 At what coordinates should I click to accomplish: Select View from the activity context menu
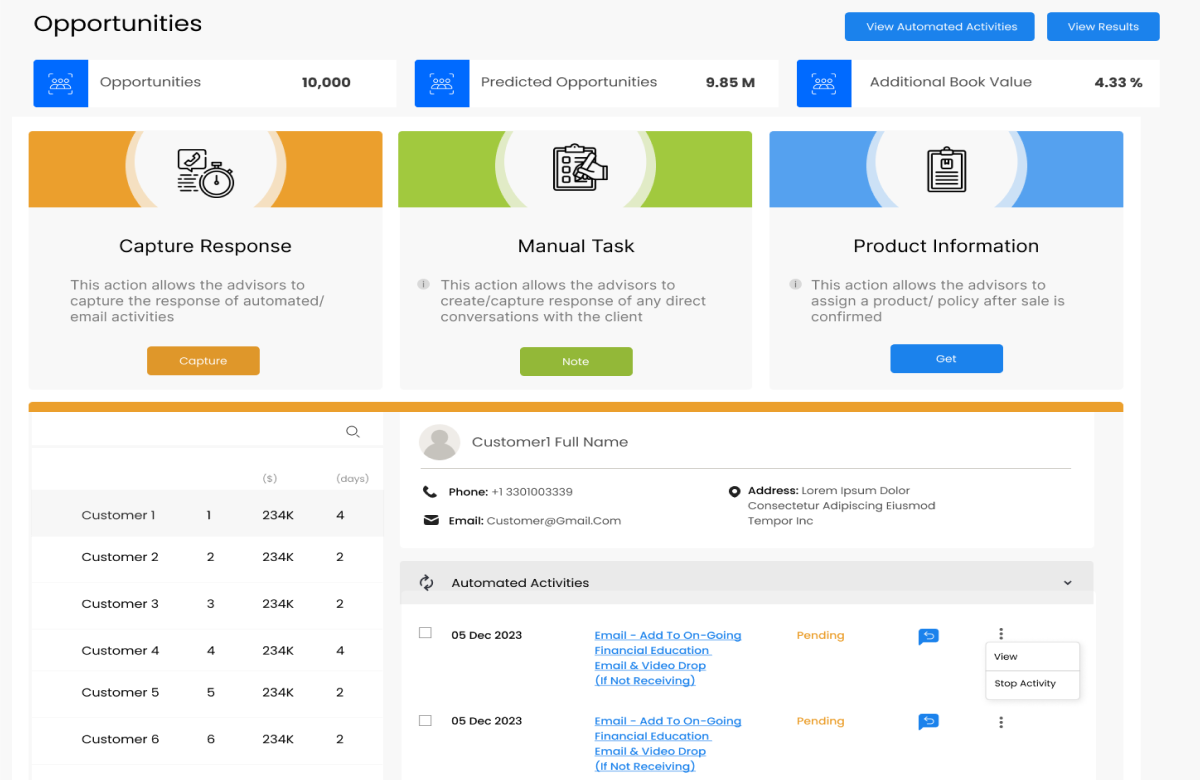tap(1006, 657)
